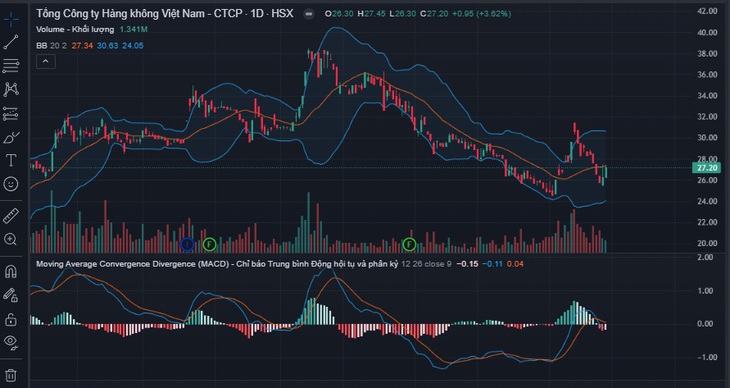Image resolution: width=730 pixels, height=388 pixels.
Task: Click the first green F event marker
Action: (210, 244)
